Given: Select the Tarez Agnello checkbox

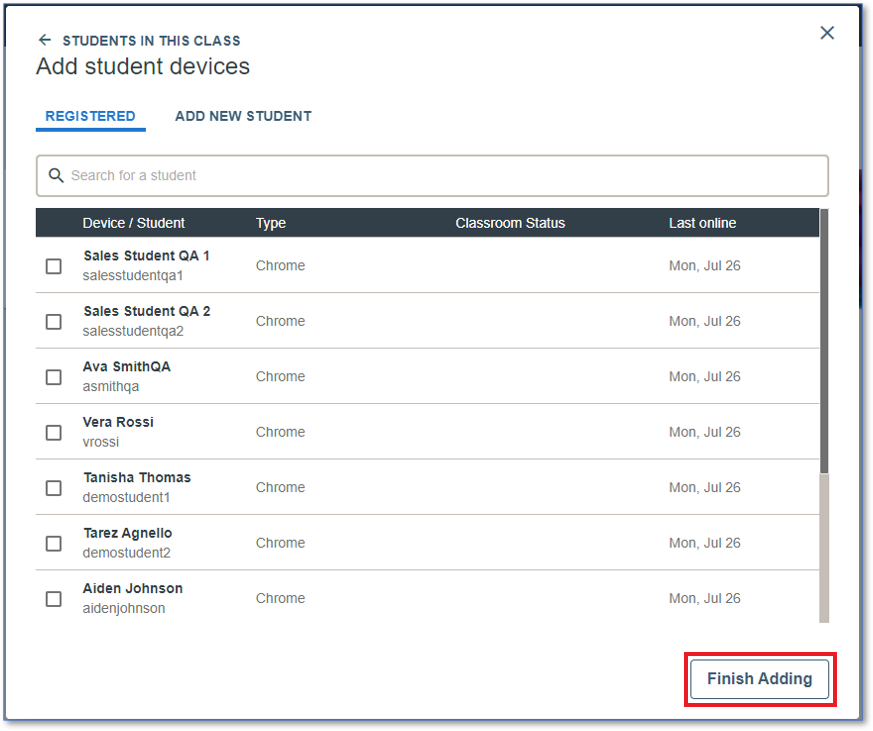Looking at the screenshot, I should coord(53,543).
